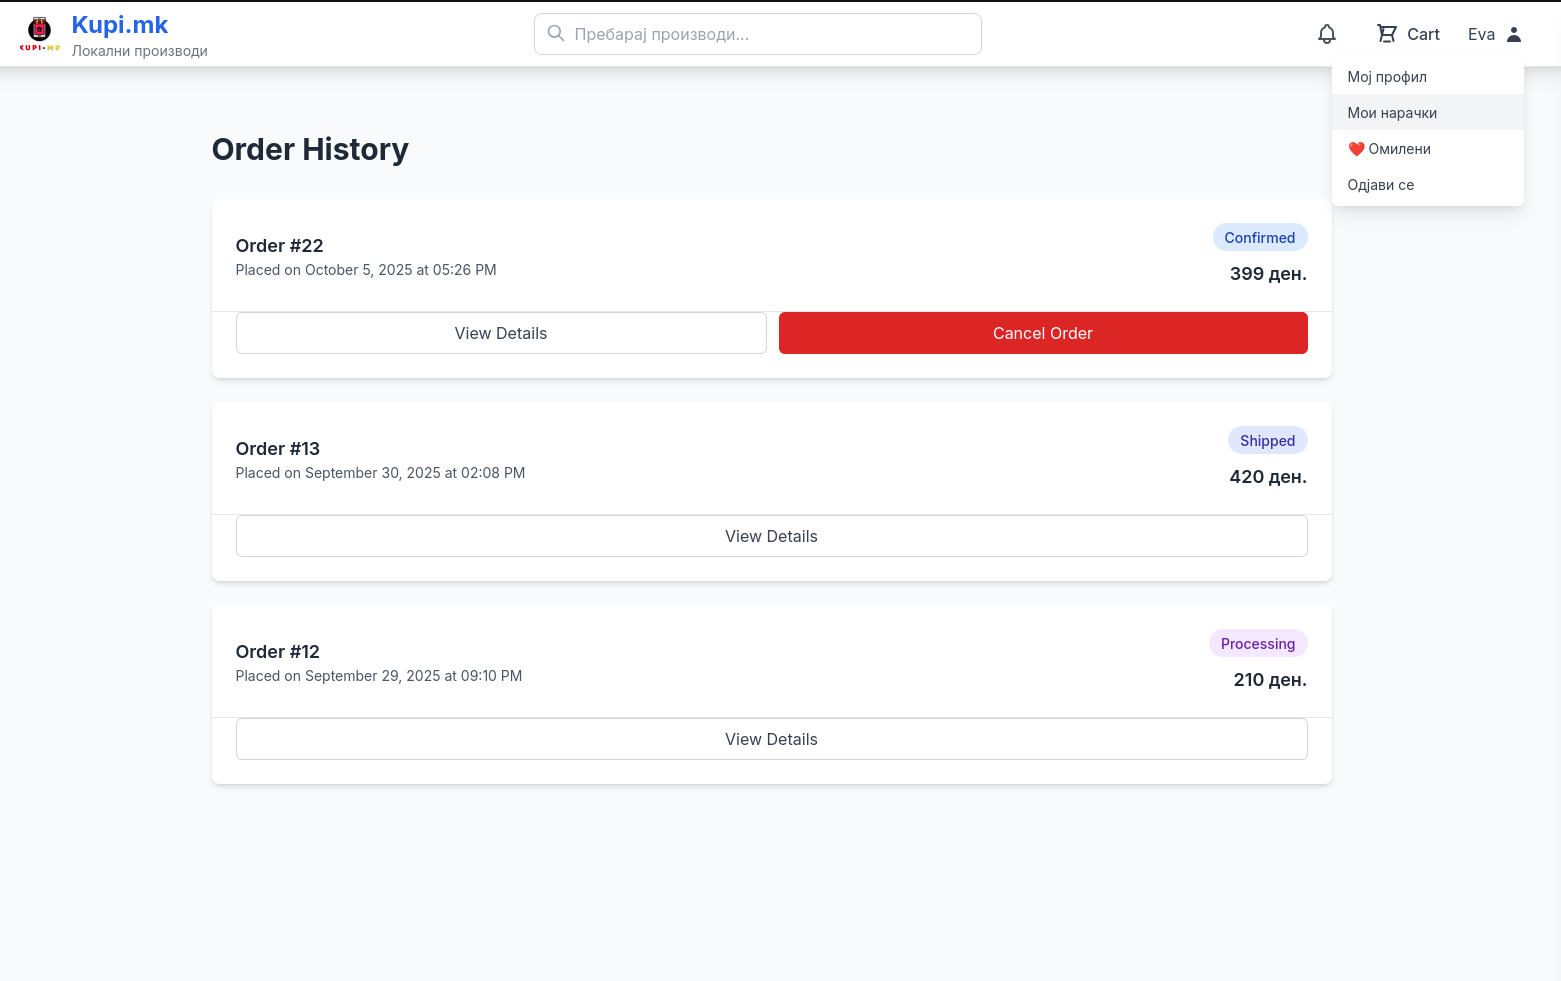Focus the Пребарај производи search field
Screen dimensions: 1561x981
point(770,34)
